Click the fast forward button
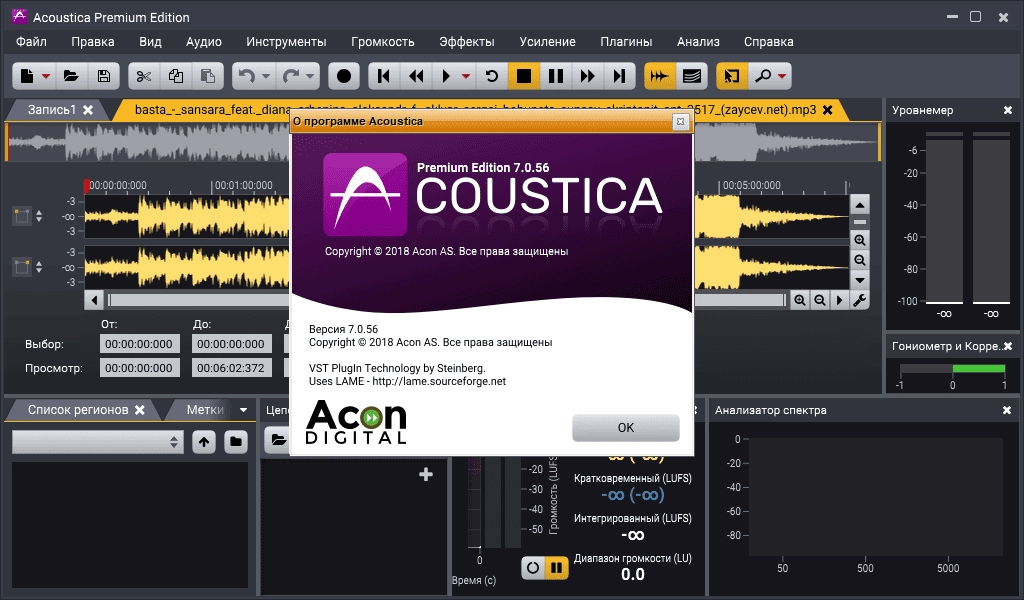1024x600 pixels. point(588,76)
